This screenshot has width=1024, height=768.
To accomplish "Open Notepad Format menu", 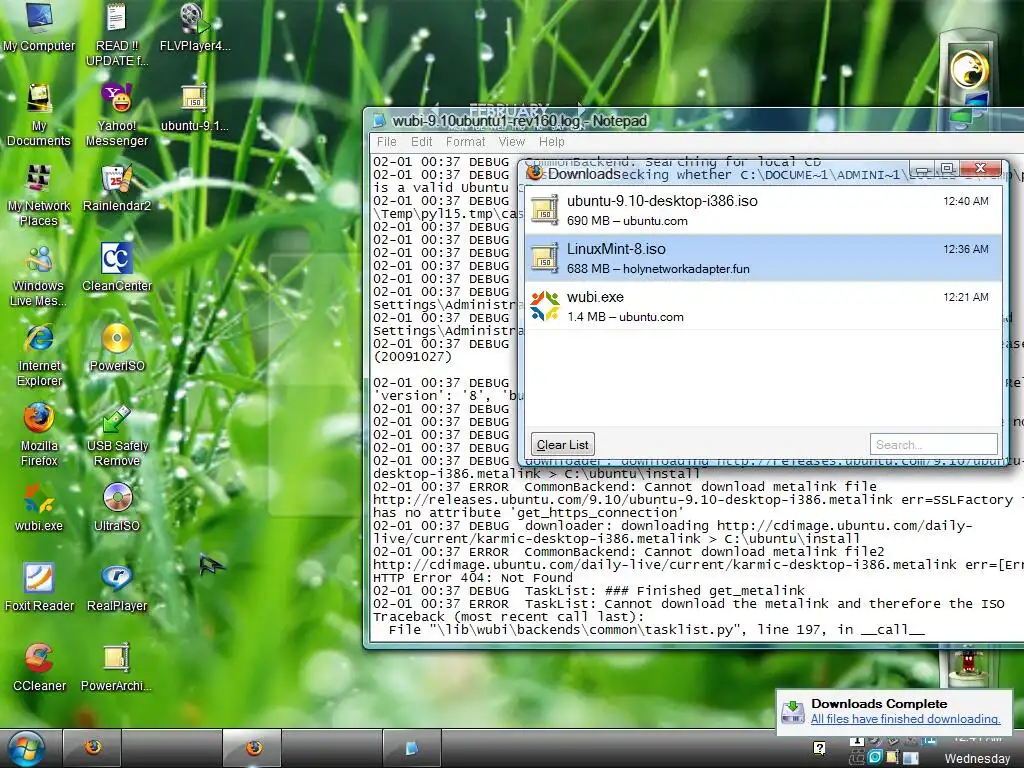I will [466, 142].
